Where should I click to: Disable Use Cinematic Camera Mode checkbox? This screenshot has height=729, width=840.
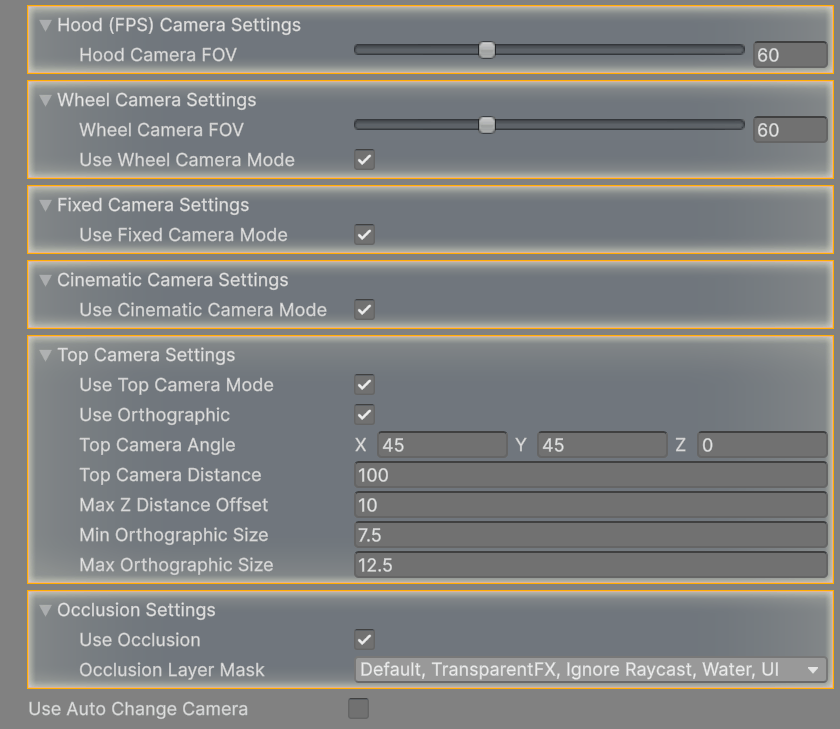[364, 310]
